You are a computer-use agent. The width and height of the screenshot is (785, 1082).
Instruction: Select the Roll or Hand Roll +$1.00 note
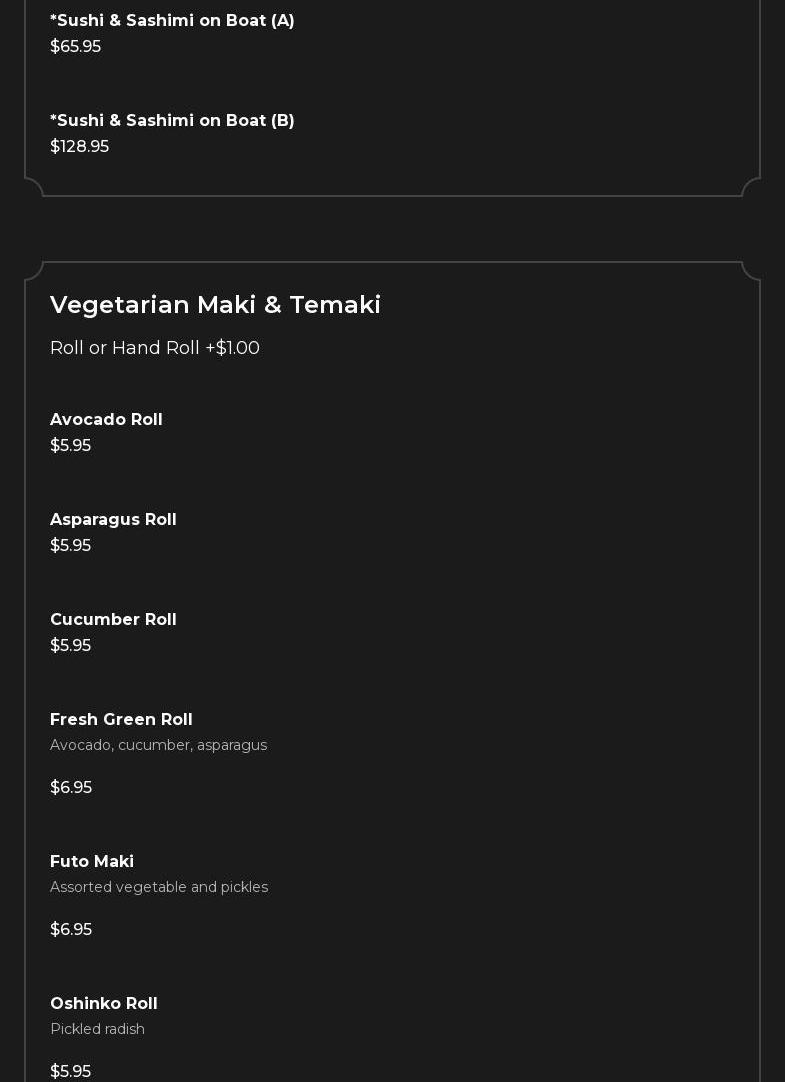[x=155, y=348]
